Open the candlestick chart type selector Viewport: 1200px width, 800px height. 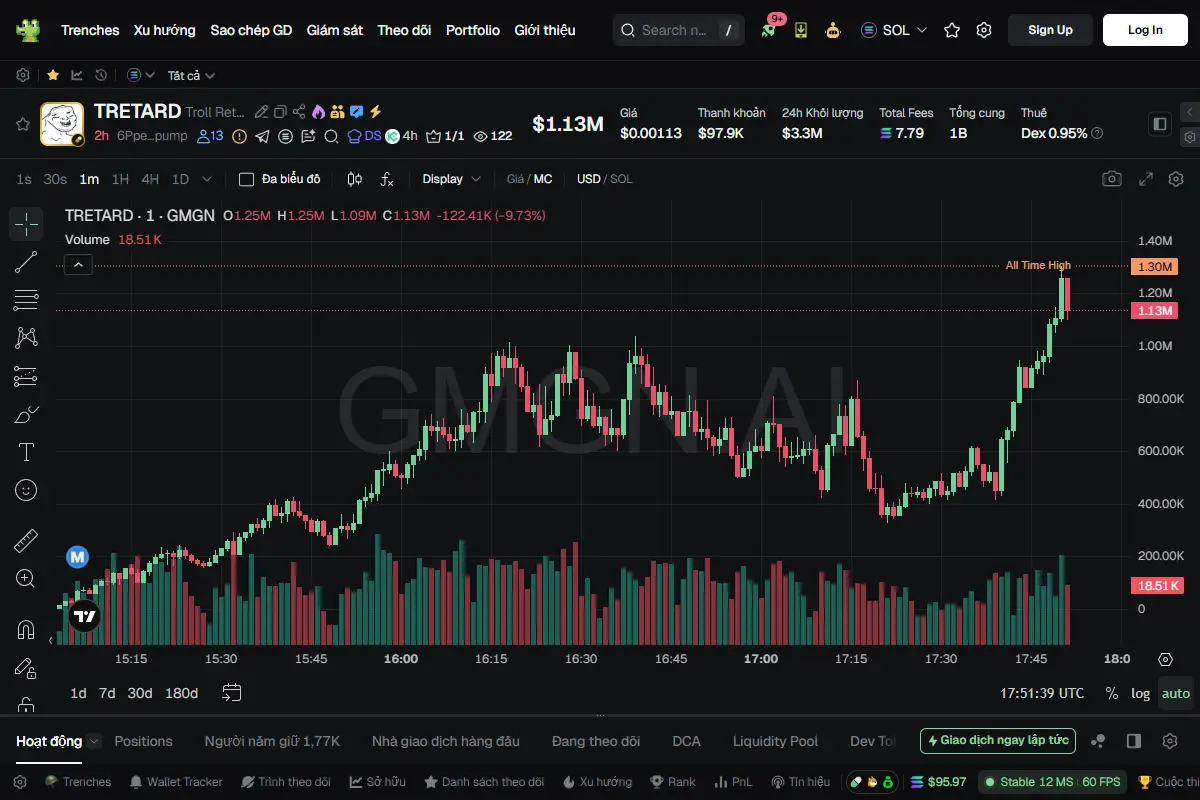coord(354,179)
